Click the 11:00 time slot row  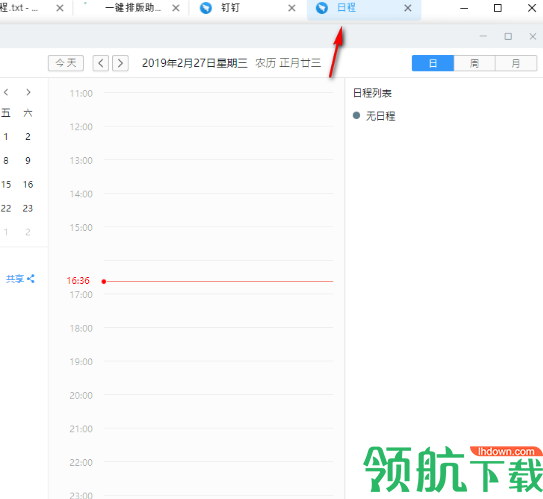point(218,109)
